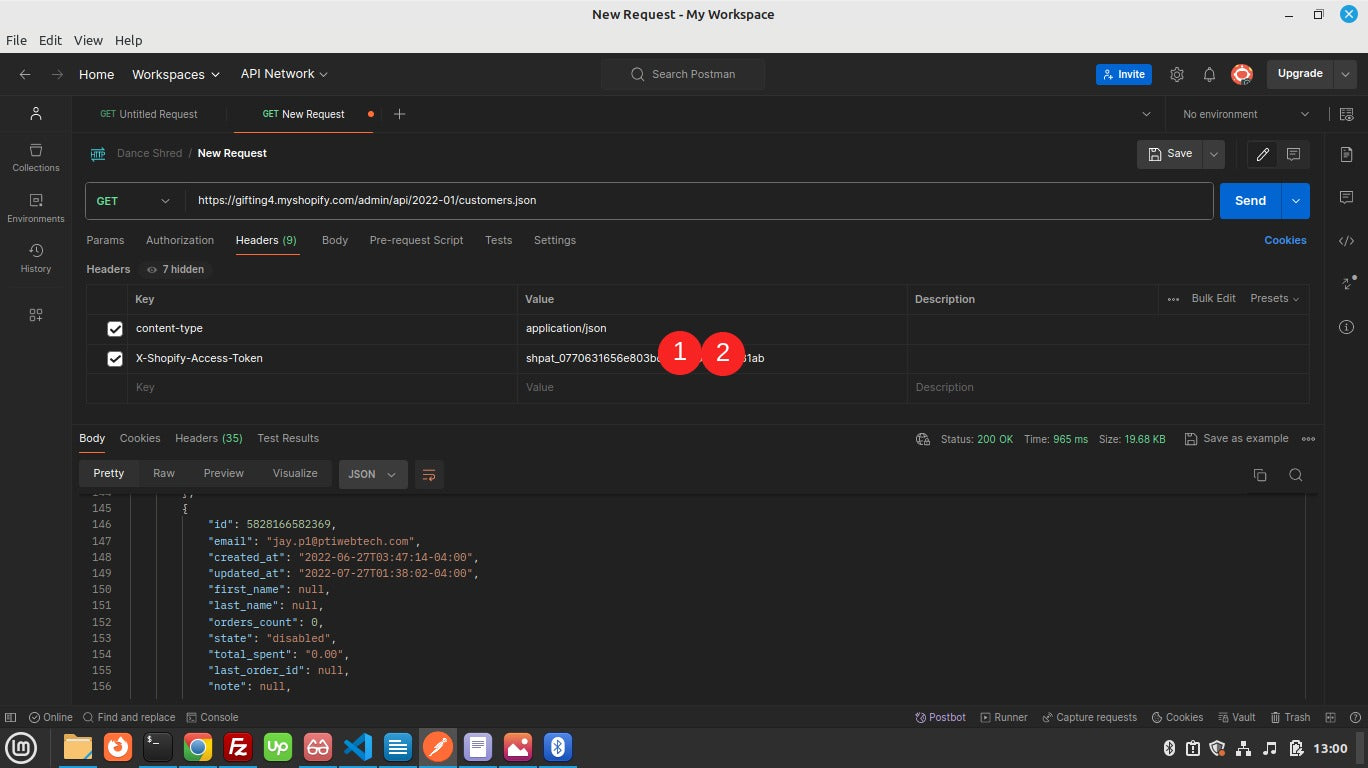Open comment mode icon next to the pencil
This screenshot has width=1368, height=768.
(x=1293, y=154)
